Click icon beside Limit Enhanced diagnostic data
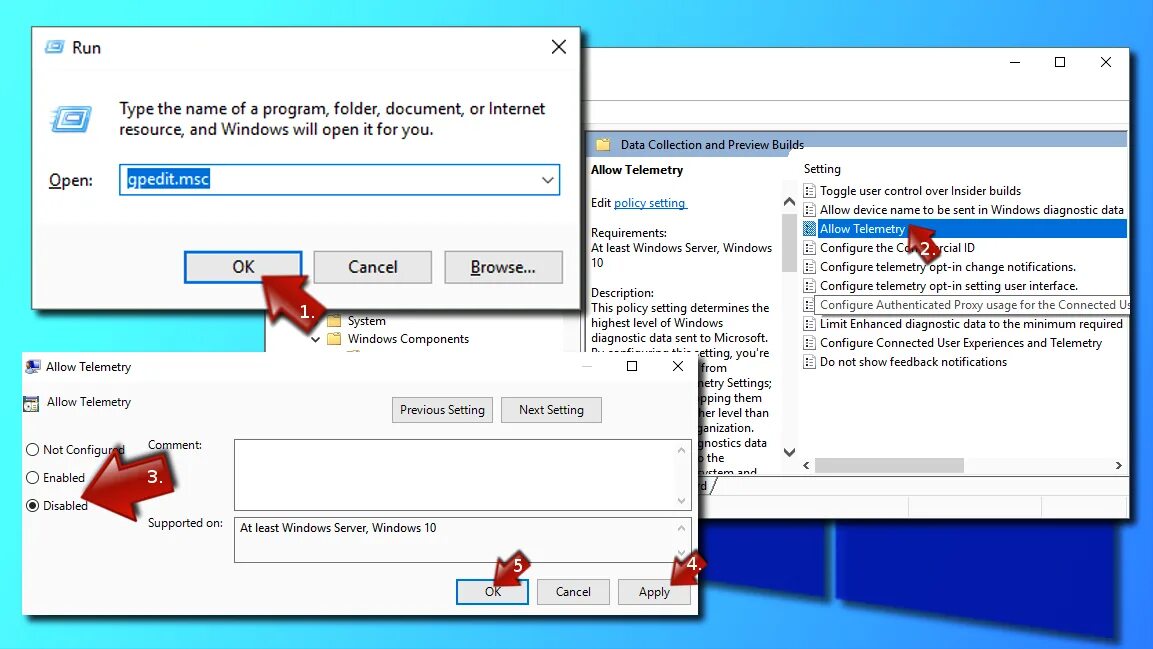Image resolution: width=1153 pixels, height=649 pixels. (810, 325)
